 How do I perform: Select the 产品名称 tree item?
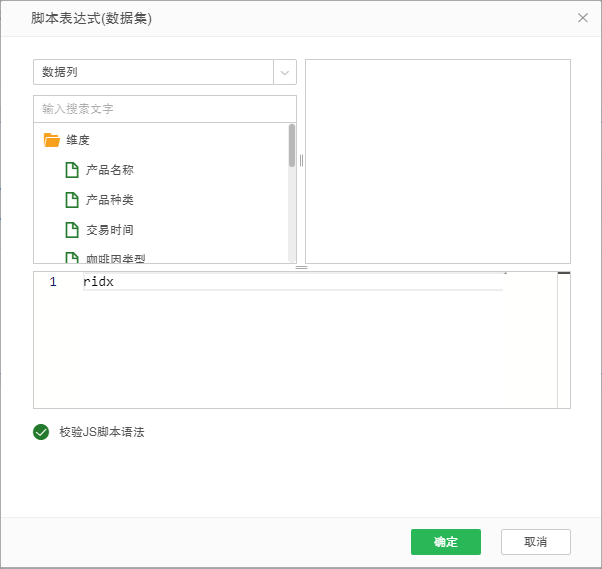click(110, 170)
